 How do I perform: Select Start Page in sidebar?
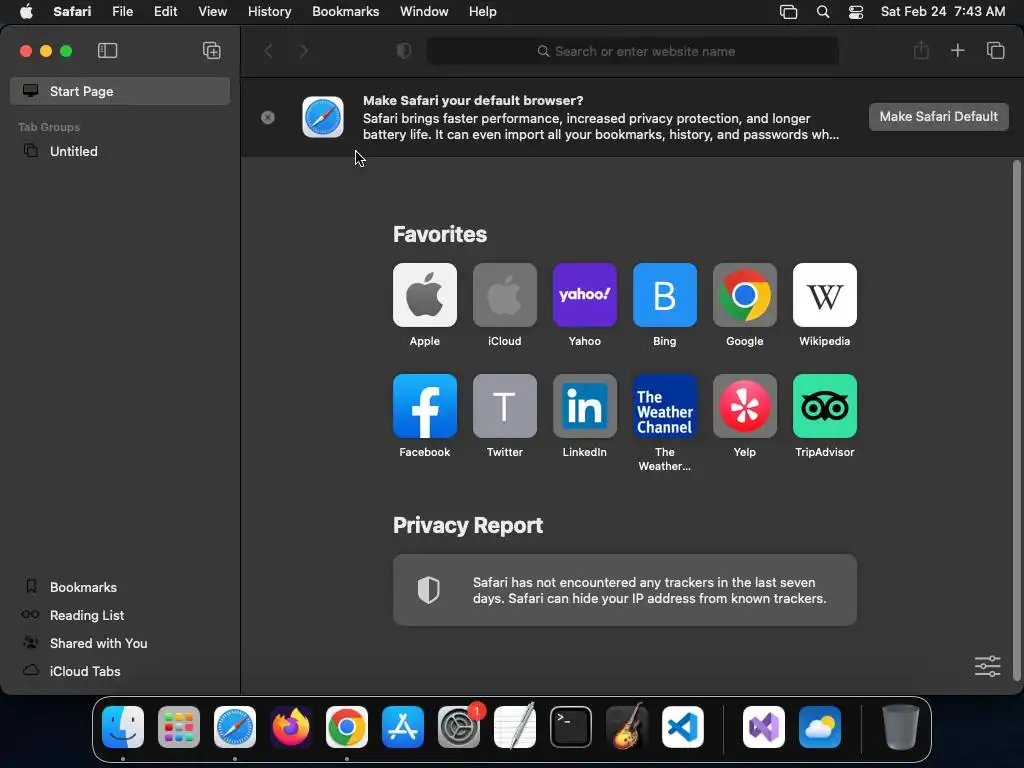[x=120, y=91]
